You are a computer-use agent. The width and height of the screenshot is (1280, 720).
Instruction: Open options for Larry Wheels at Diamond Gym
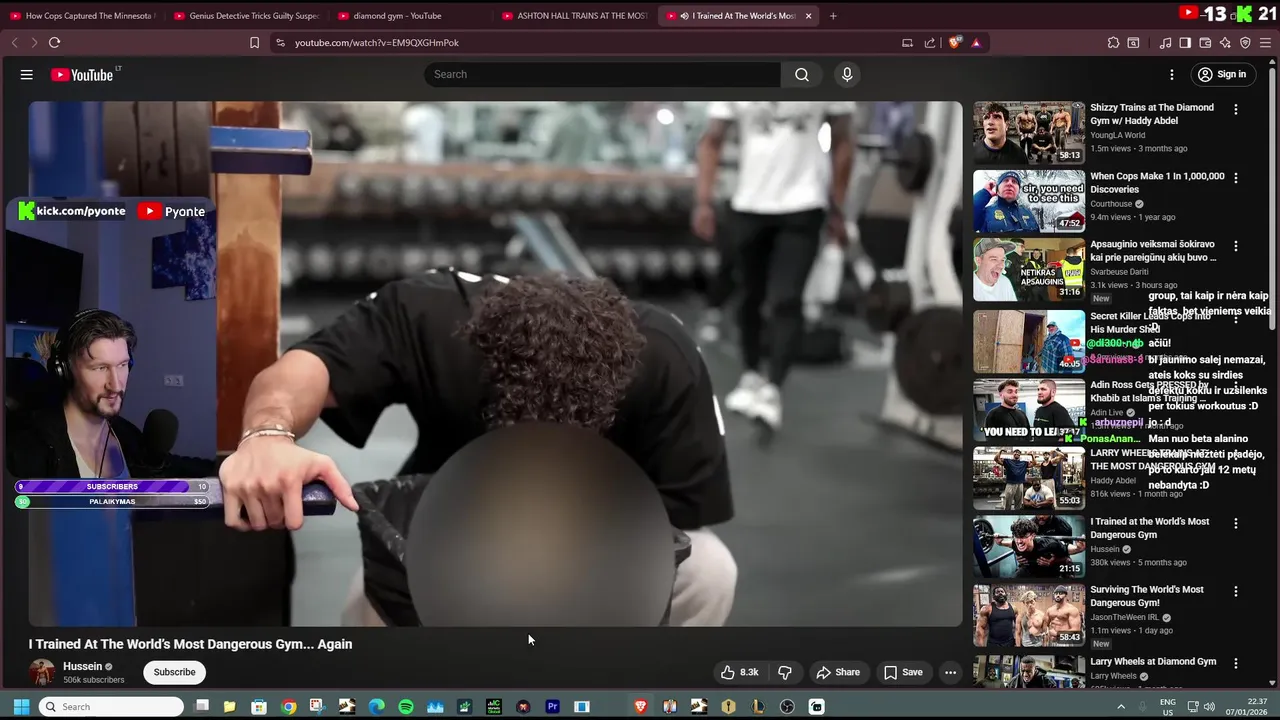pos(1236,663)
